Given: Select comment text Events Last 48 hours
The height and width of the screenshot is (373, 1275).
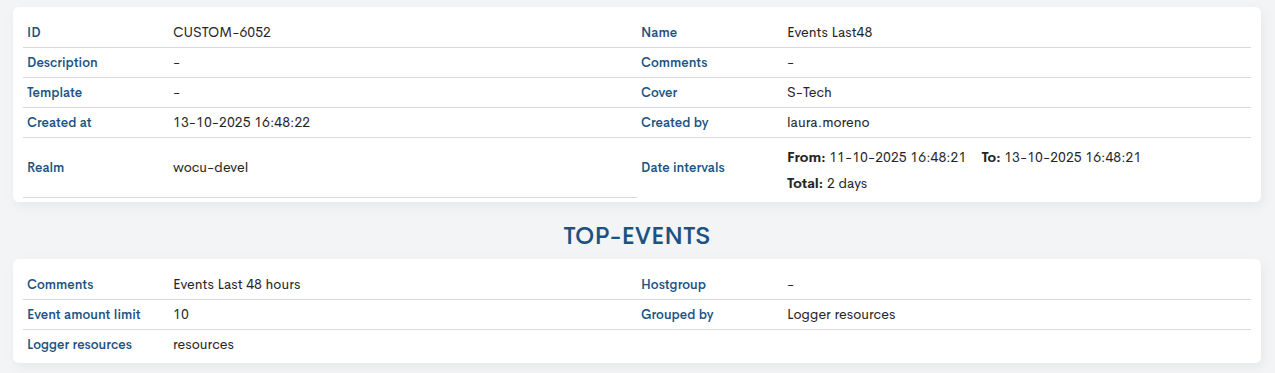Looking at the screenshot, I should pos(237,284).
